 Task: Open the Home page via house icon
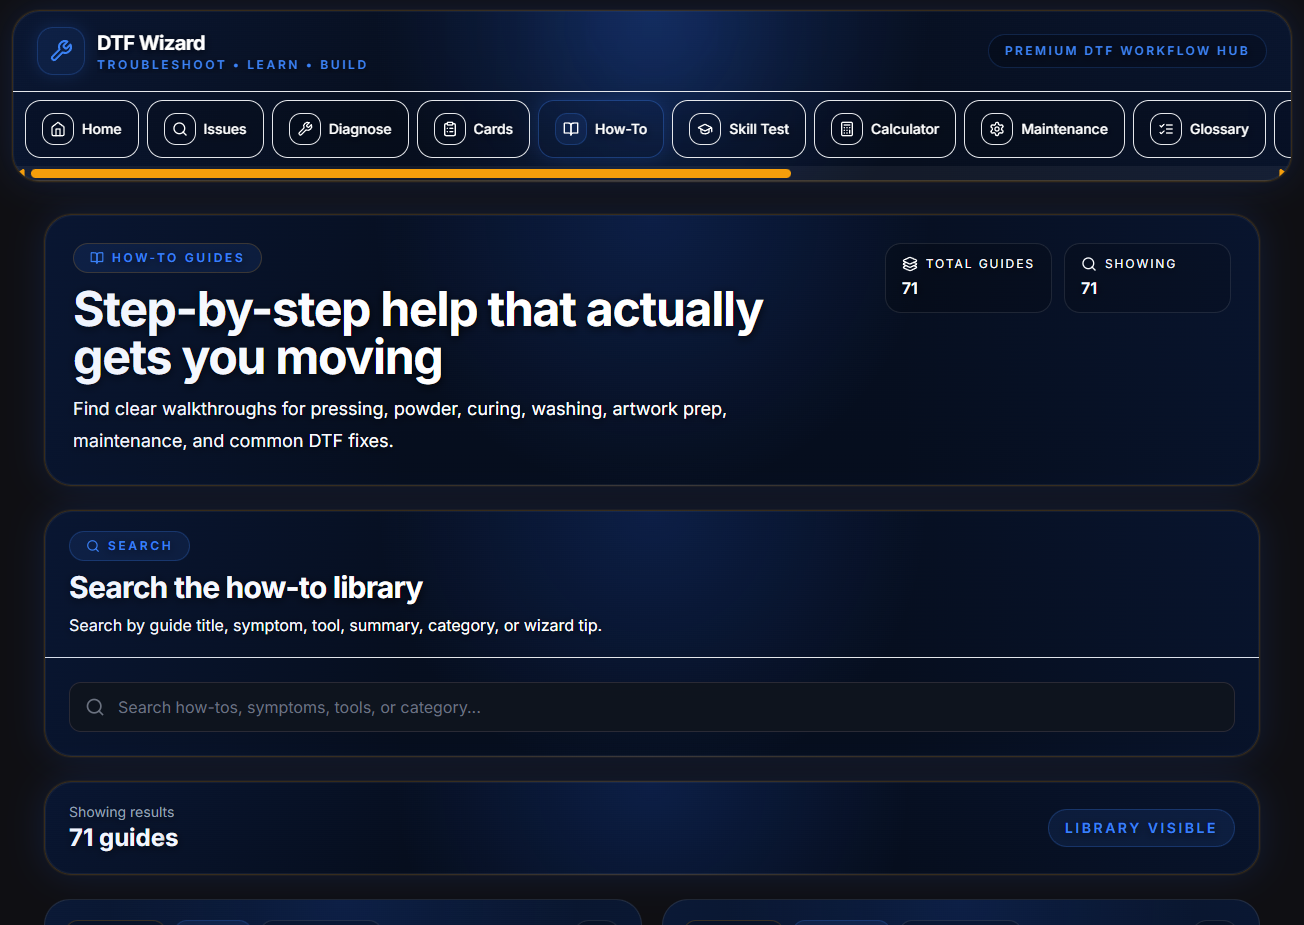(58, 129)
